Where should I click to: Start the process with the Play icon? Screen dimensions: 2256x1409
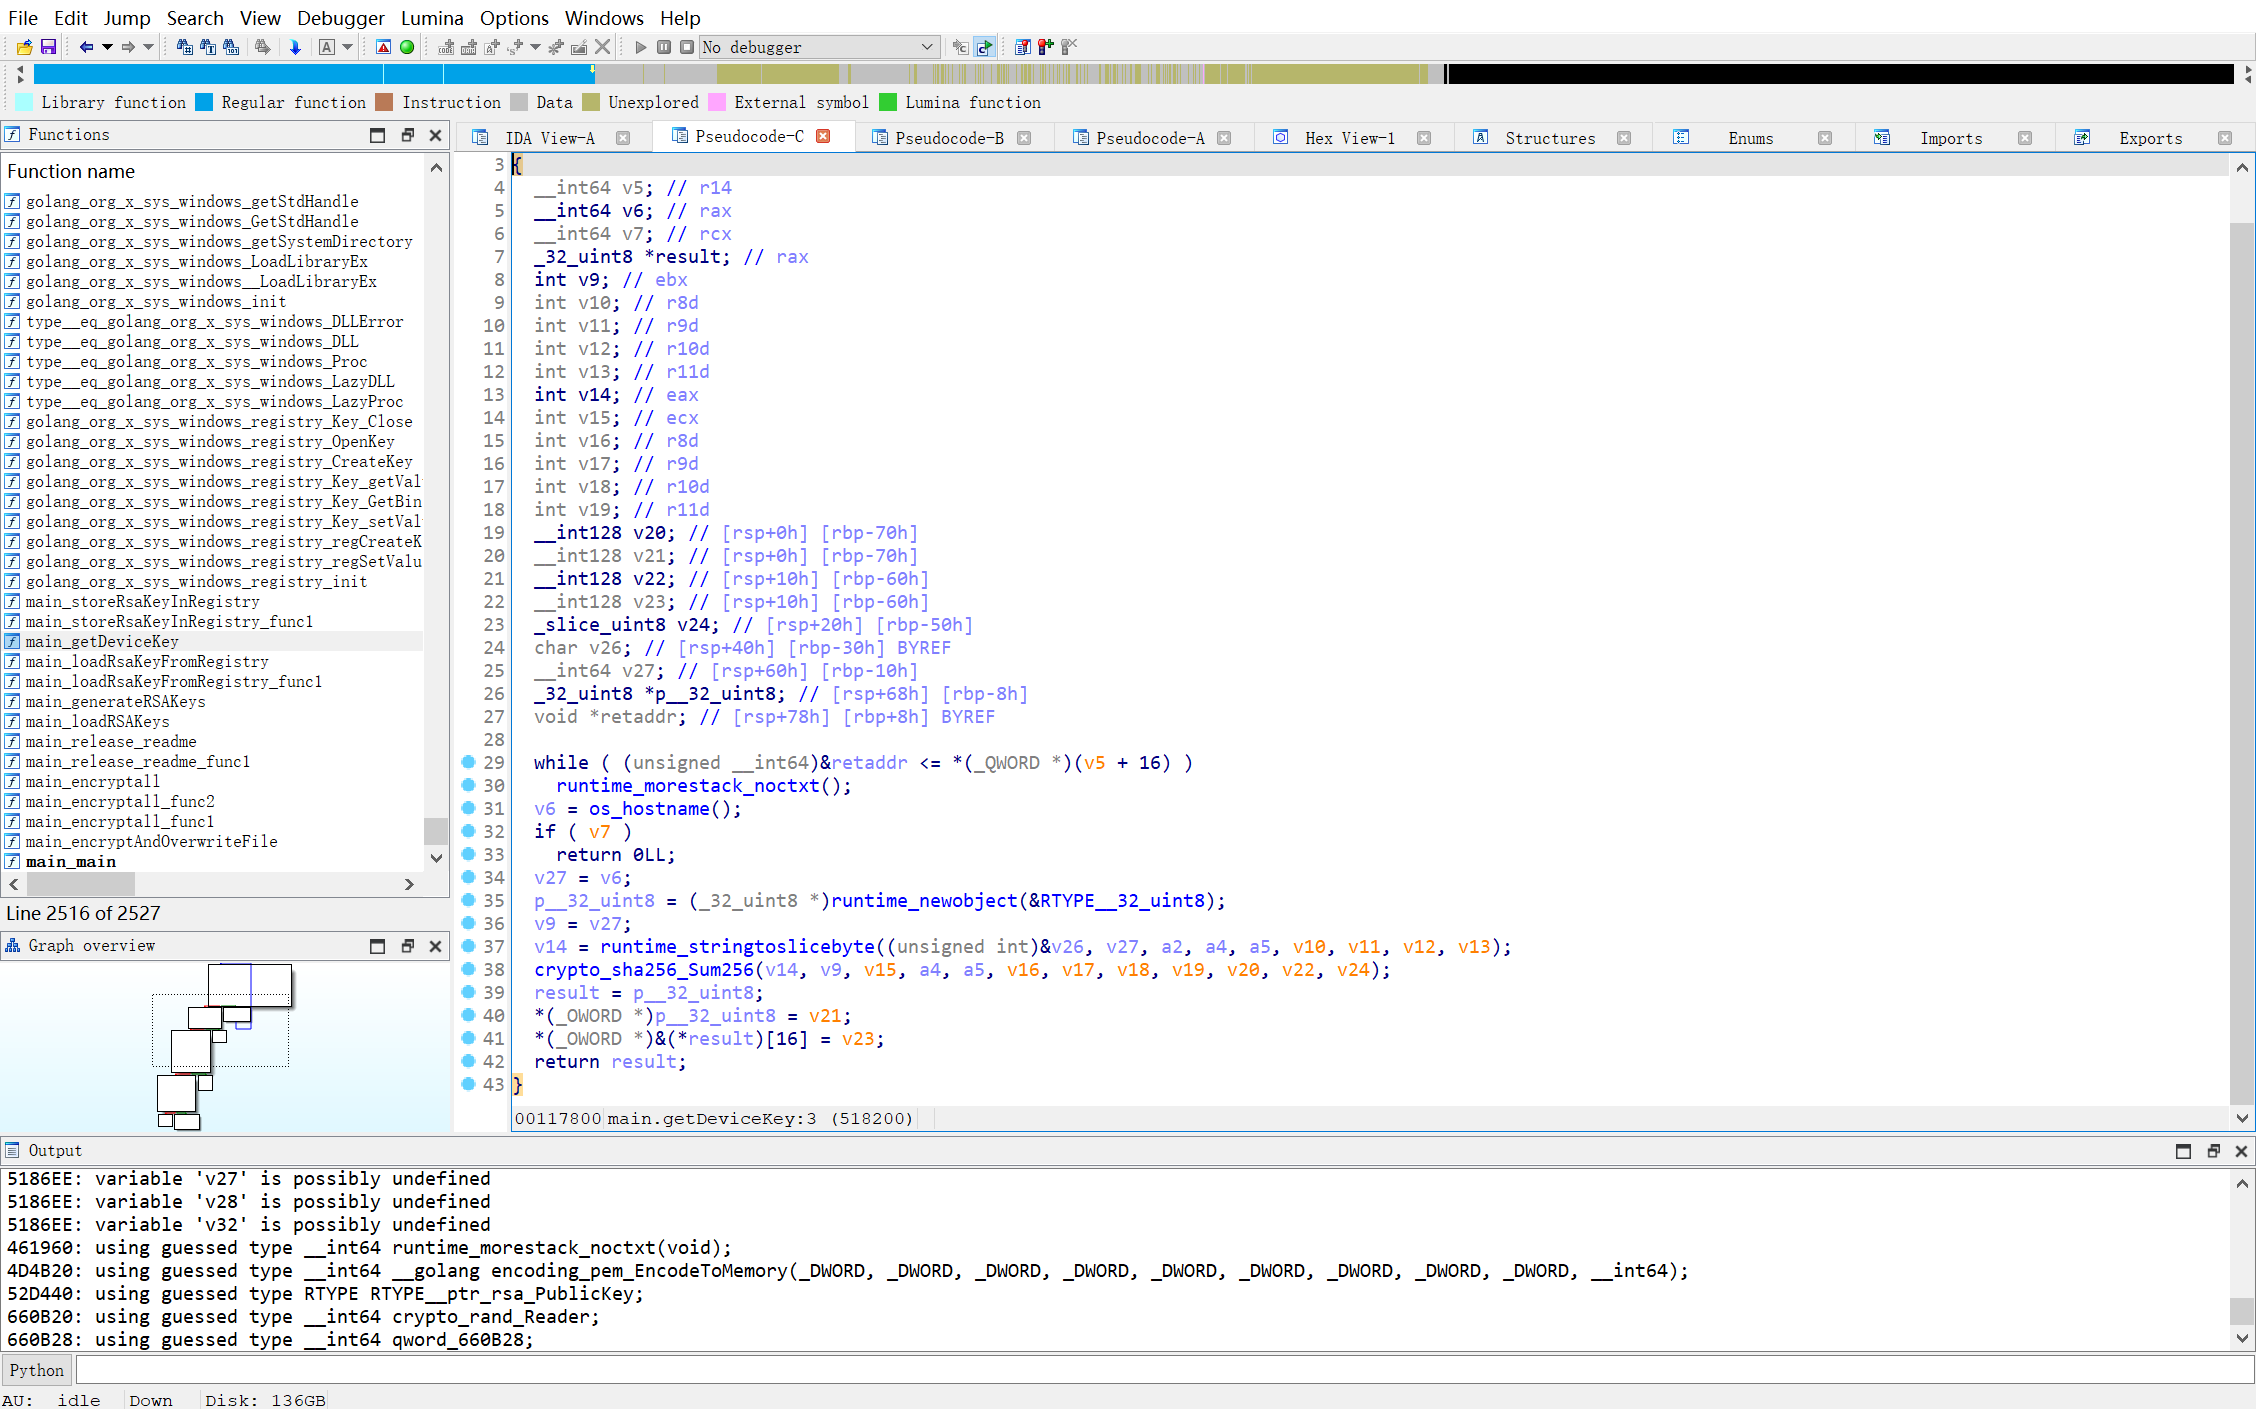[641, 47]
